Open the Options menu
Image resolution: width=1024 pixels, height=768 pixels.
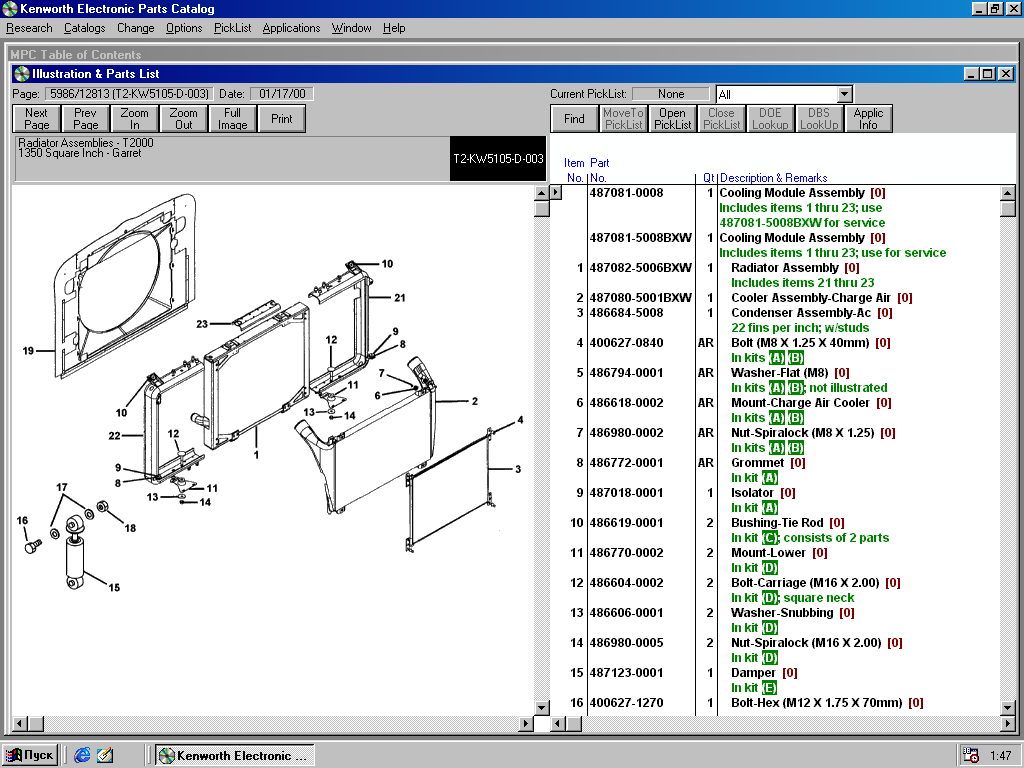tap(184, 28)
